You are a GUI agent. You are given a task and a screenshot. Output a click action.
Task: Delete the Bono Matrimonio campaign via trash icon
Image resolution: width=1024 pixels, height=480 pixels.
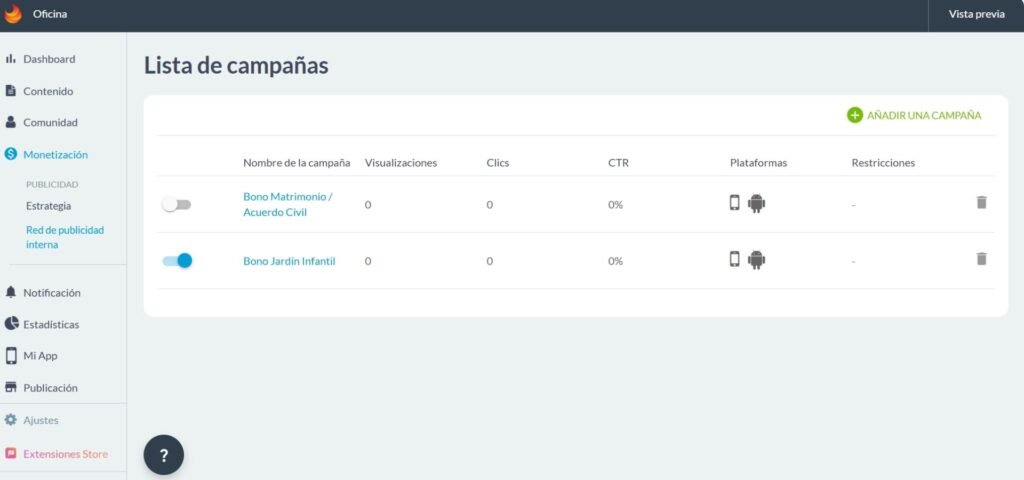click(x=981, y=203)
